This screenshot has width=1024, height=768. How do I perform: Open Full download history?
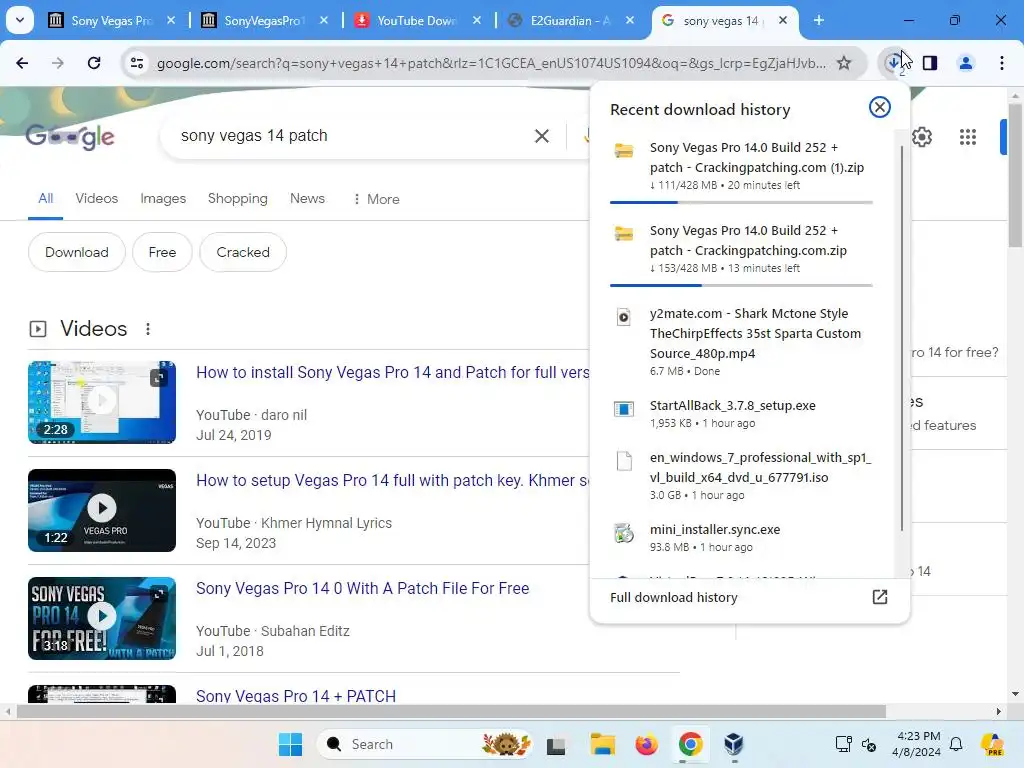(x=749, y=597)
